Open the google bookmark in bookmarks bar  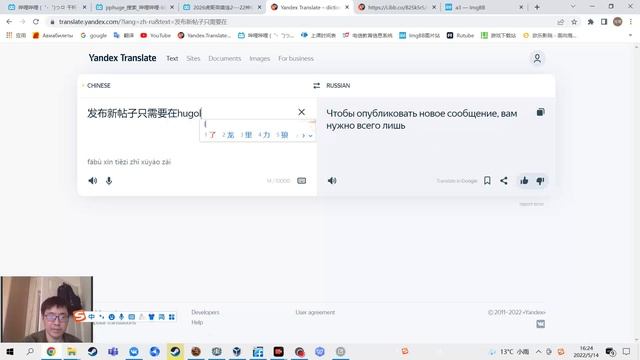pos(93,36)
